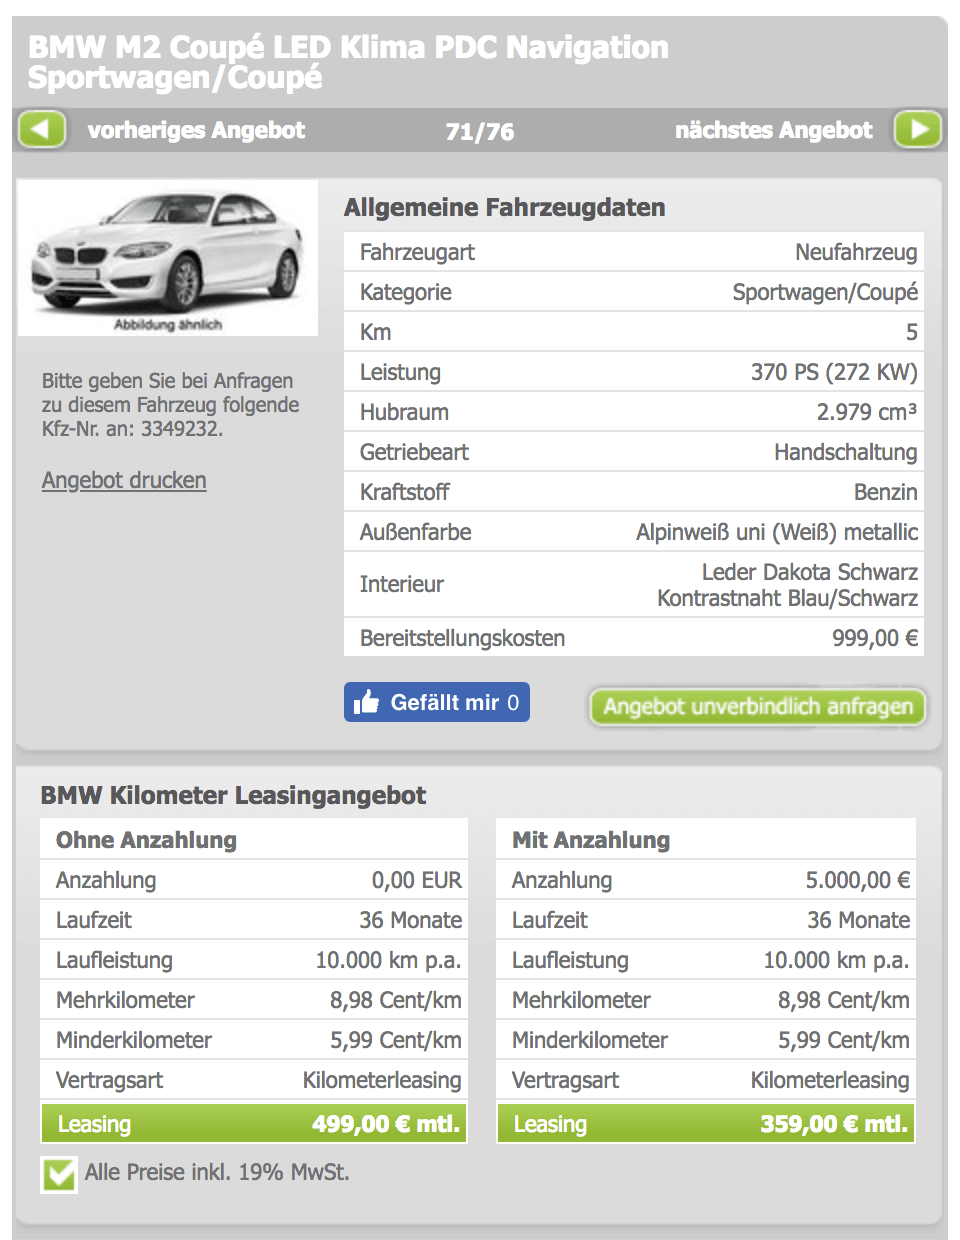Click the 'Neufahrzeug' value
The width and height of the screenshot is (960, 1240).
(x=856, y=252)
